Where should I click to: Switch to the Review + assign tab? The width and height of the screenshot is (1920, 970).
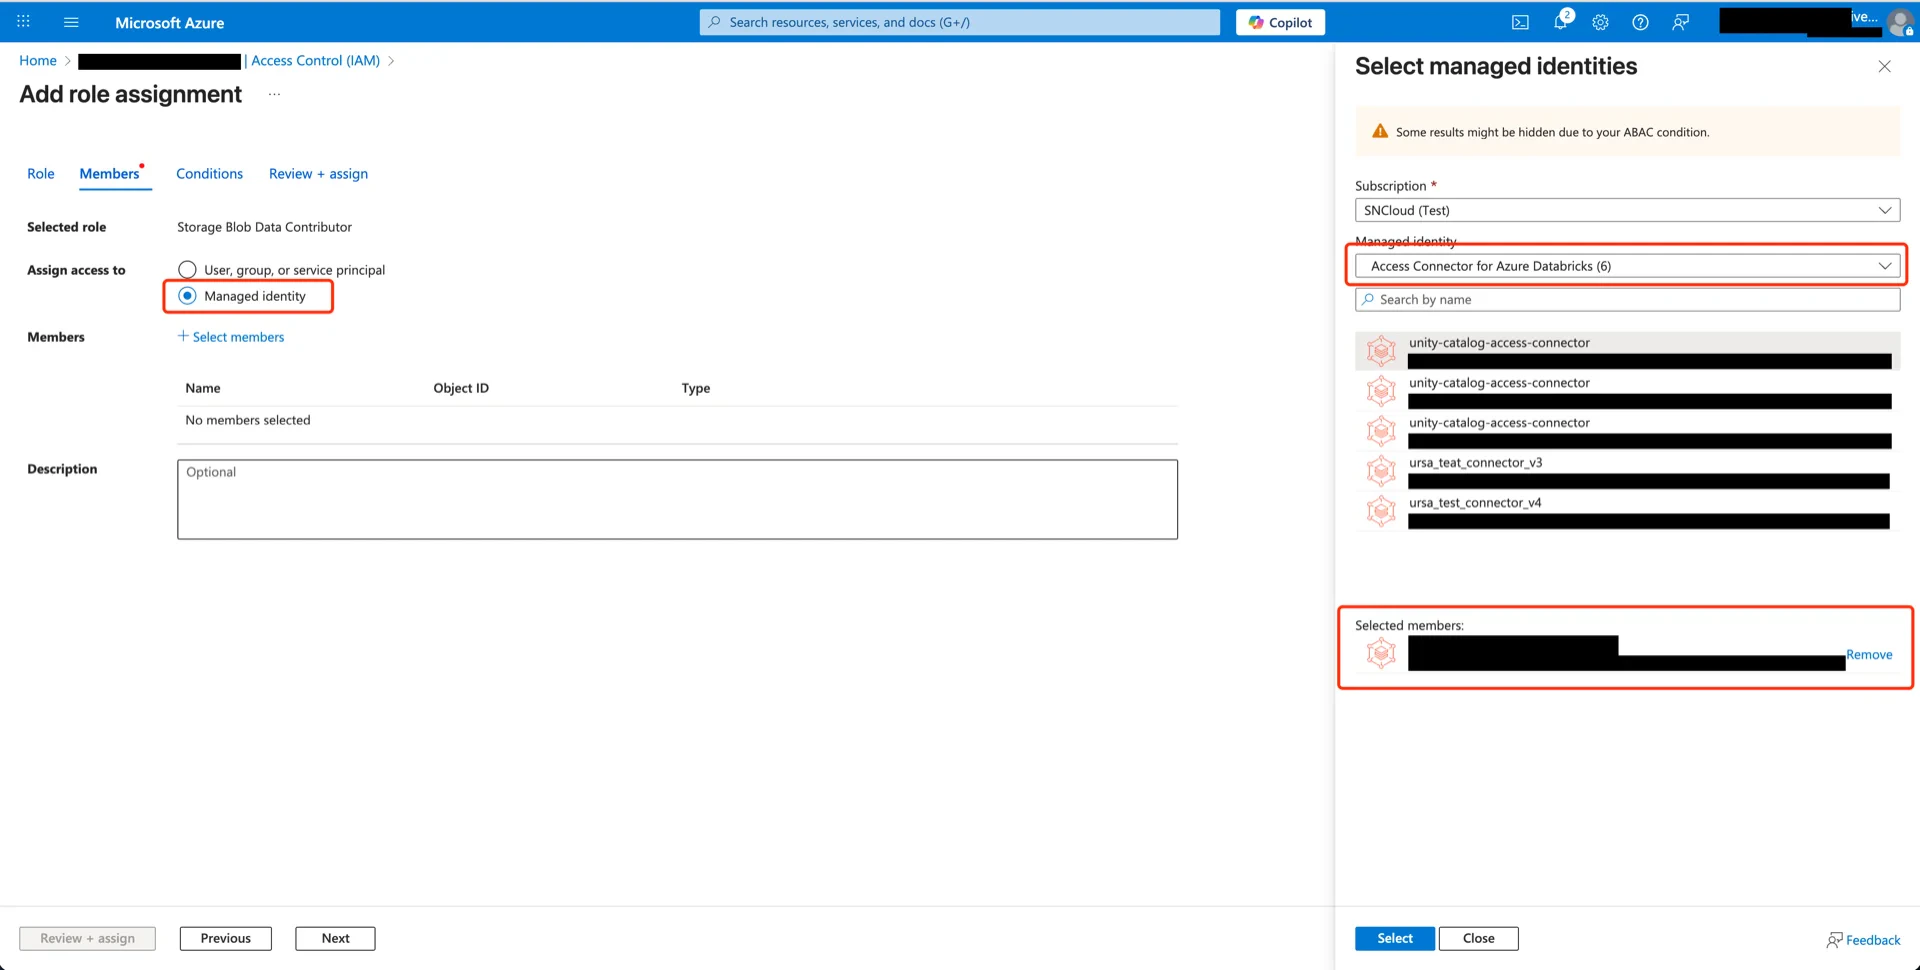[x=318, y=174]
